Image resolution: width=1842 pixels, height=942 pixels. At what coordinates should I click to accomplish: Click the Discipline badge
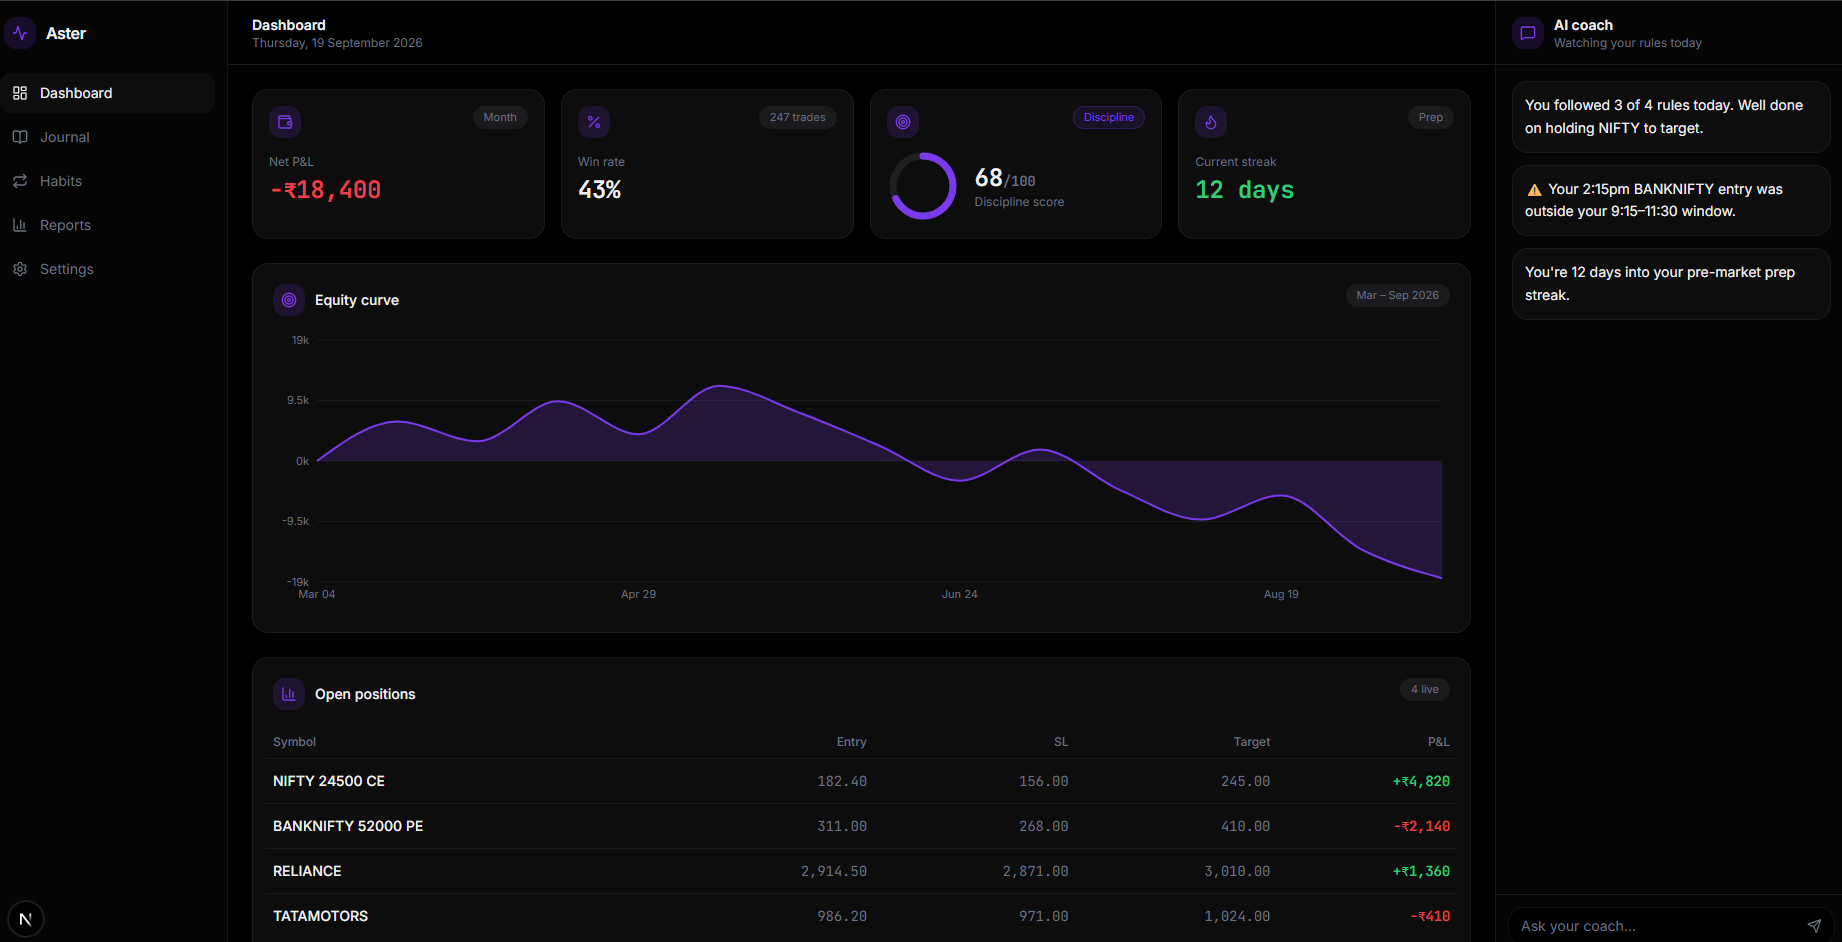coord(1109,117)
